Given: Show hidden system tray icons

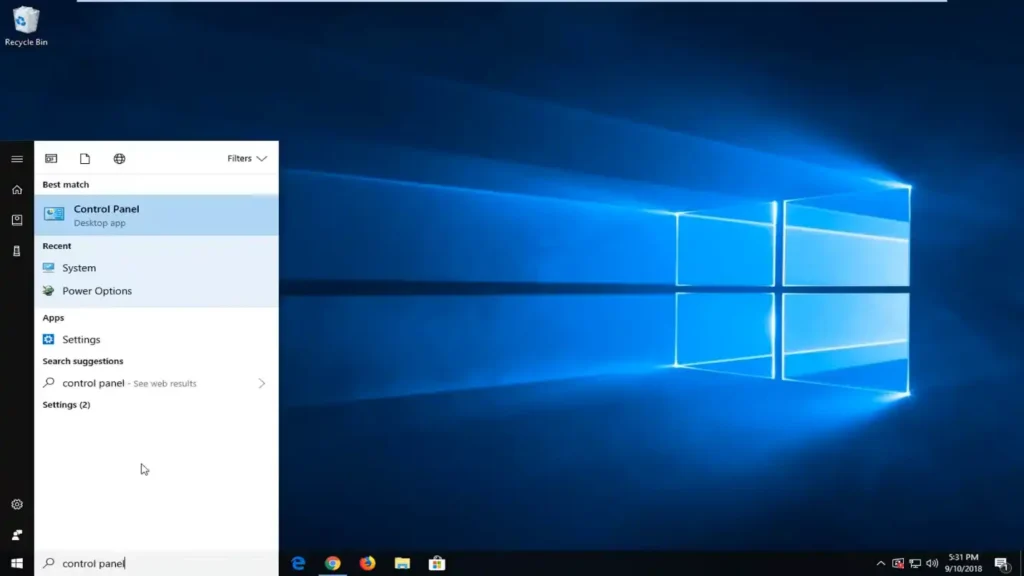Looking at the screenshot, I should pos(880,563).
